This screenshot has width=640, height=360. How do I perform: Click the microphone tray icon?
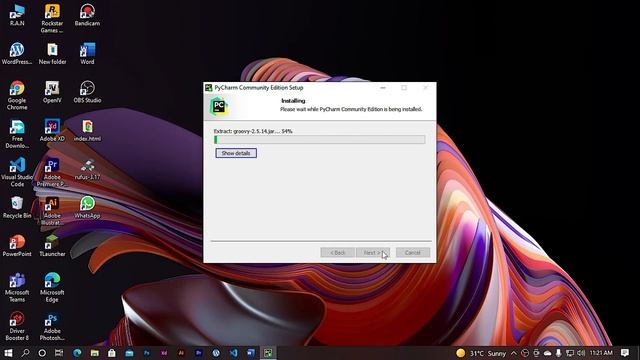pyautogui.click(x=558, y=353)
